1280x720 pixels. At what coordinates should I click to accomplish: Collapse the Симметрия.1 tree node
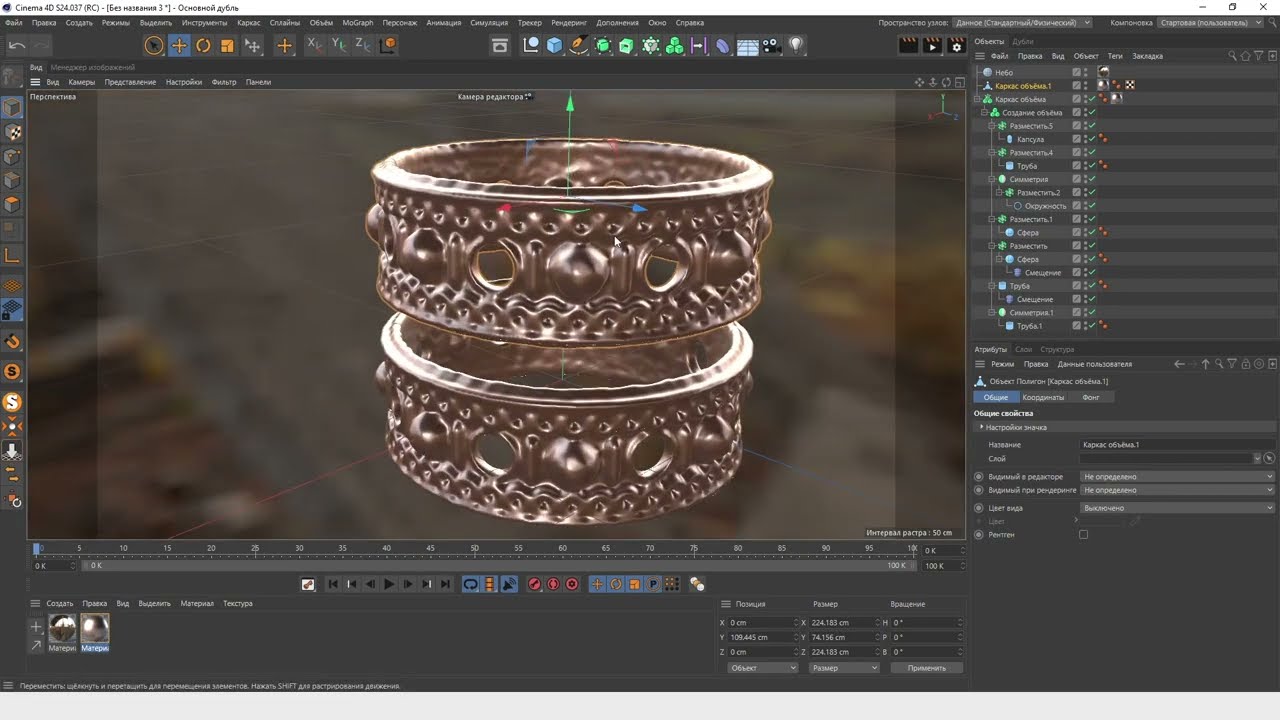(x=992, y=313)
